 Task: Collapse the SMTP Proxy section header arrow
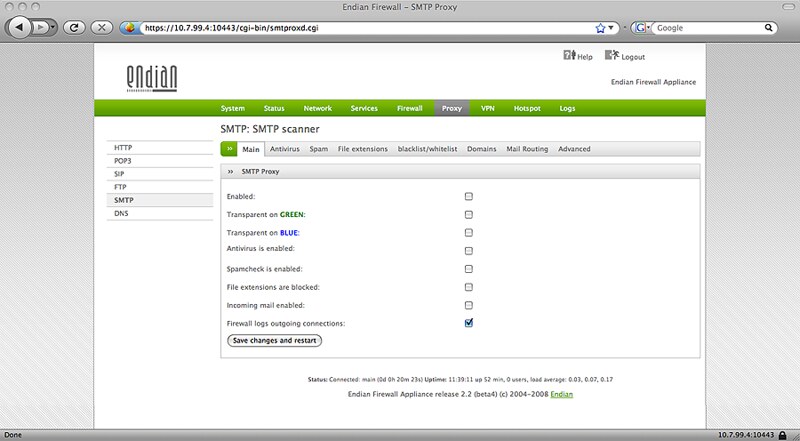pyautogui.click(x=230, y=172)
